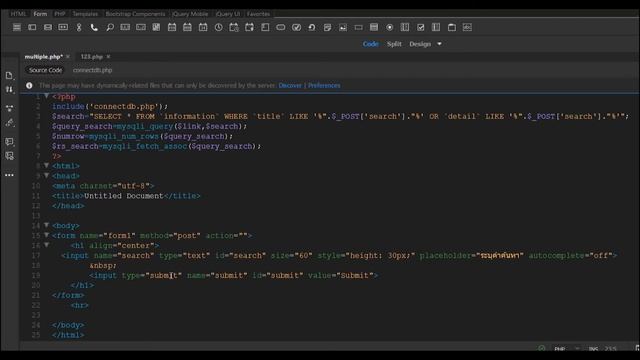The height and width of the screenshot is (360, 640).
Task: Close the 123.php document tab
Action: pyautogui.click(x=108, y=57)
